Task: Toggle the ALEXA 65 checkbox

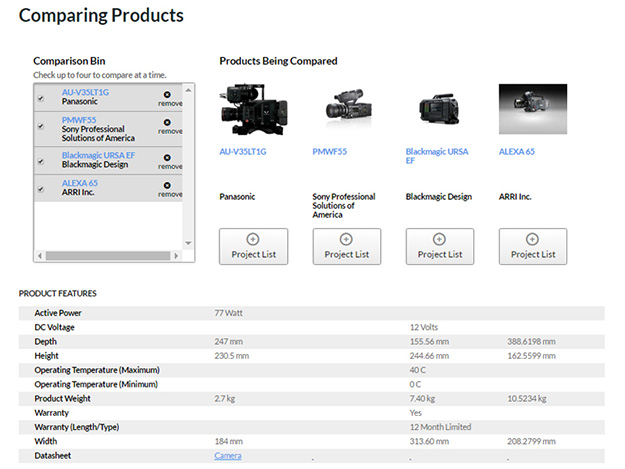Action: [40, 189]
